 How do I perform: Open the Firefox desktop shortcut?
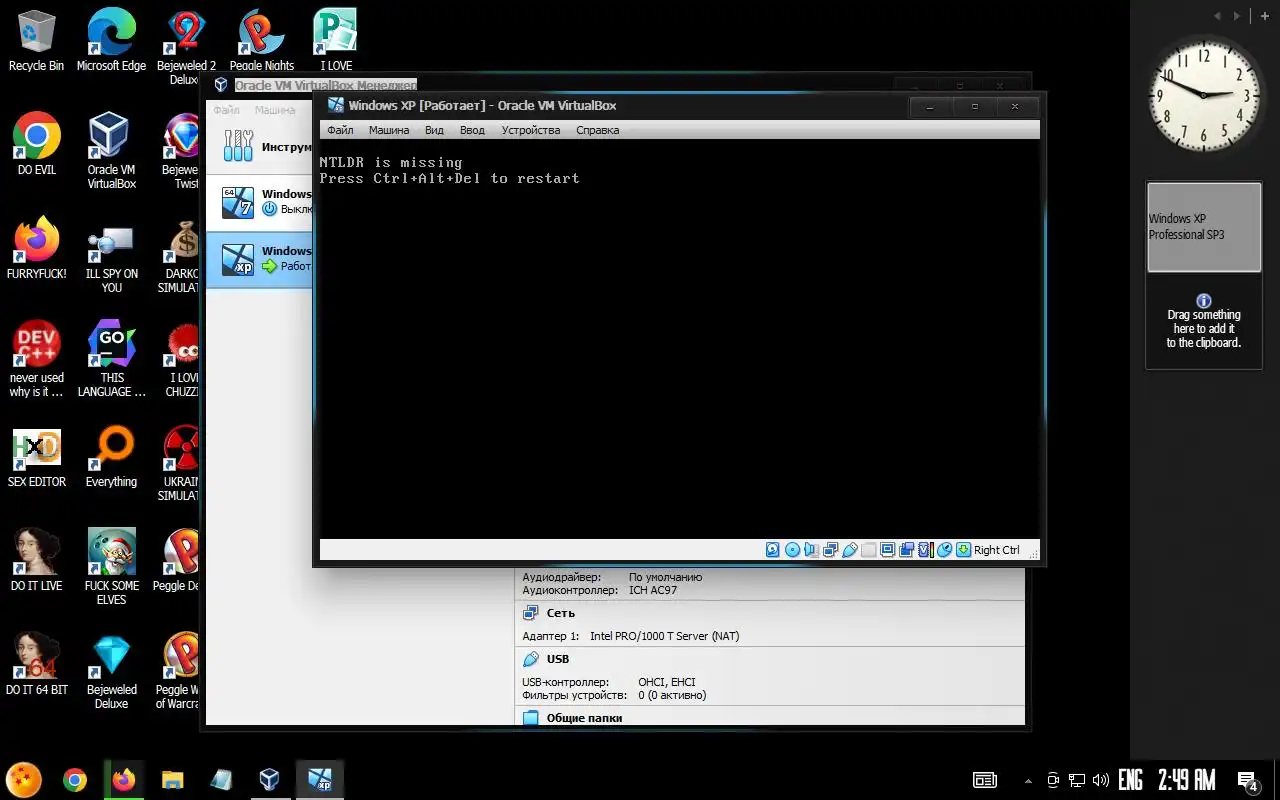[36, 248]
